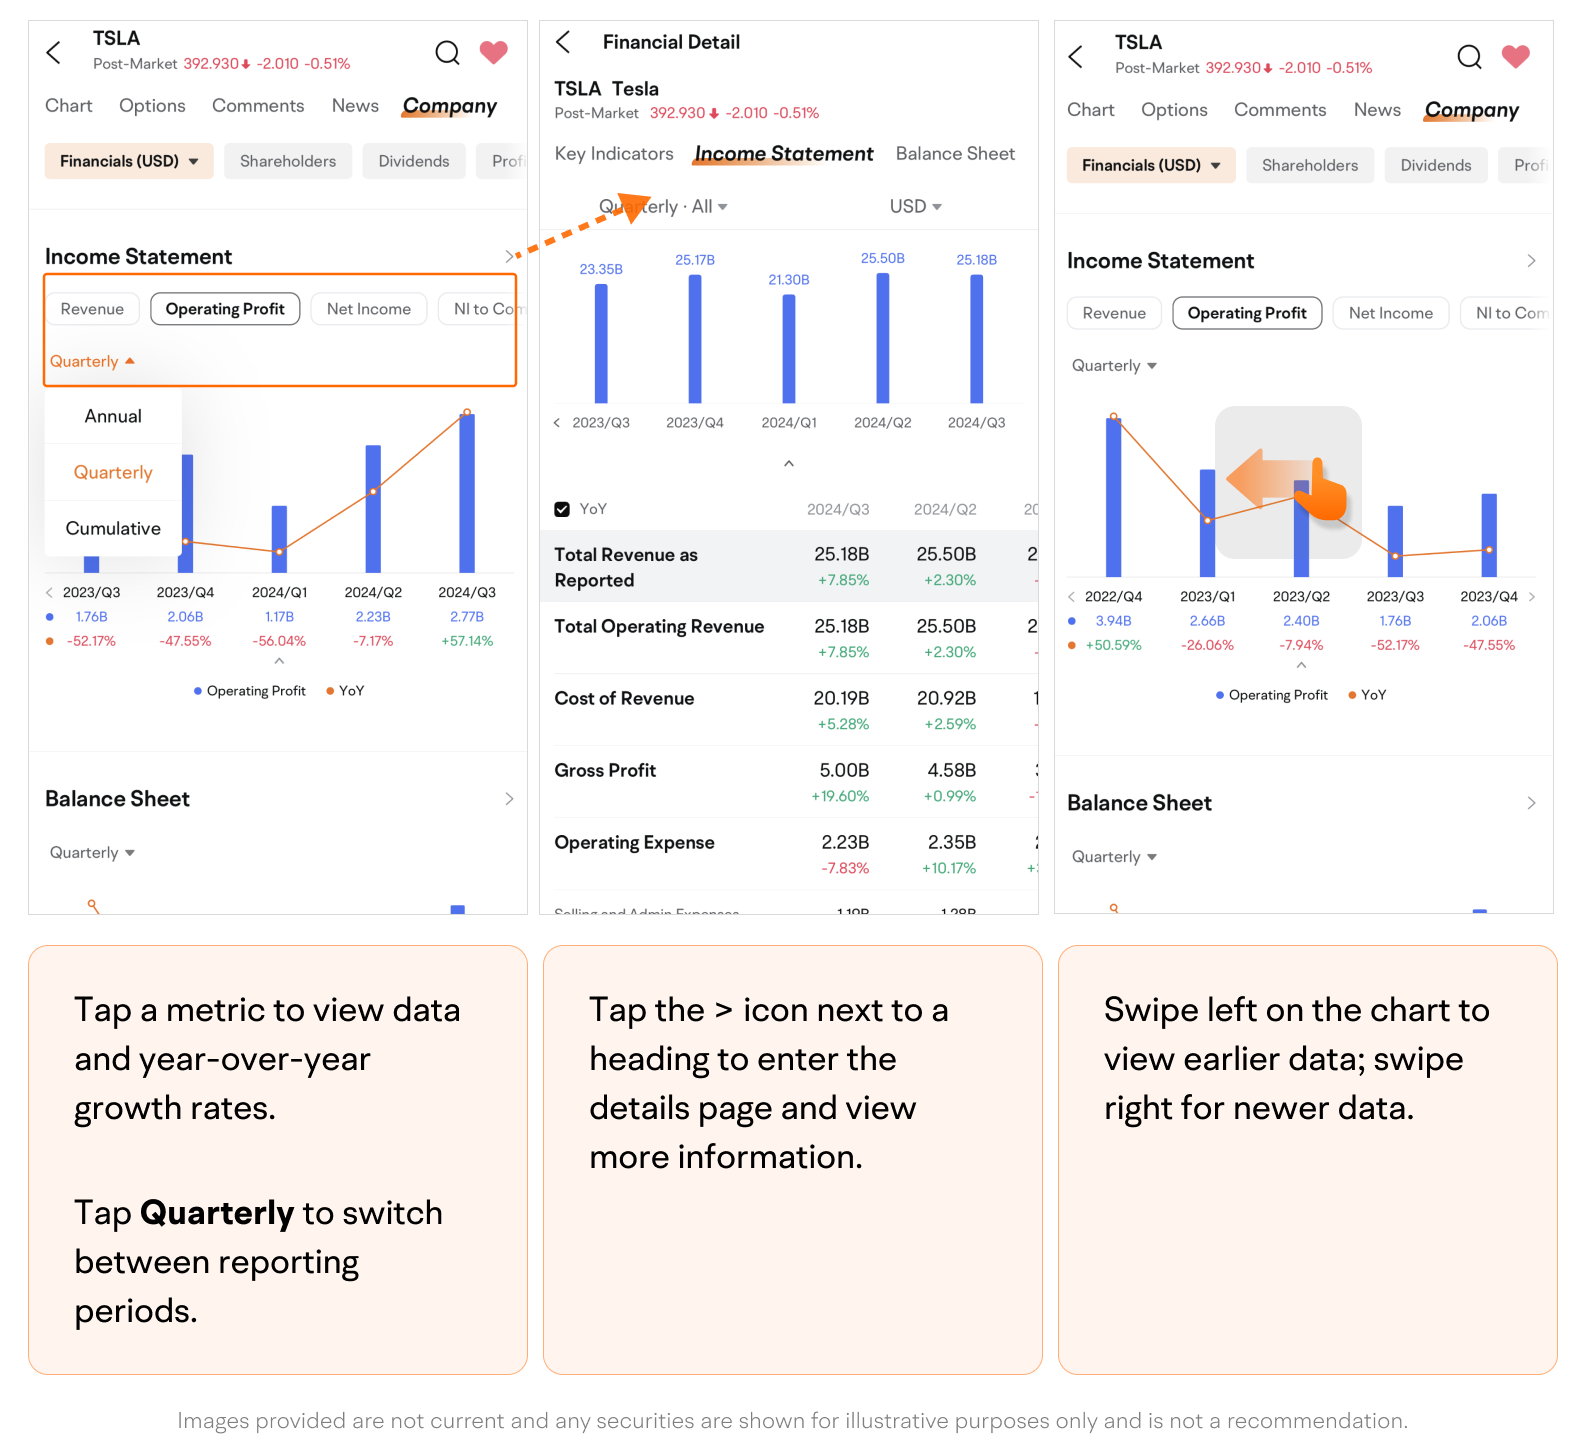Screen dimensions: 1586x1451
Task: Tap the search icon in right TSLA panel
Action: coord(1469,56)
